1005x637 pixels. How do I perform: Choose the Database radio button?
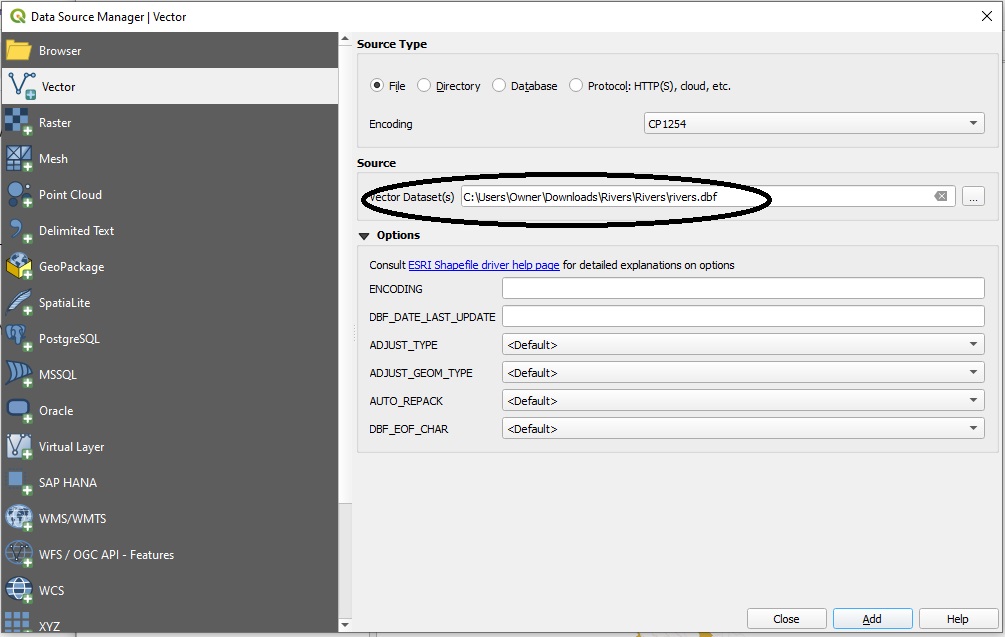(x=499, y=86)
